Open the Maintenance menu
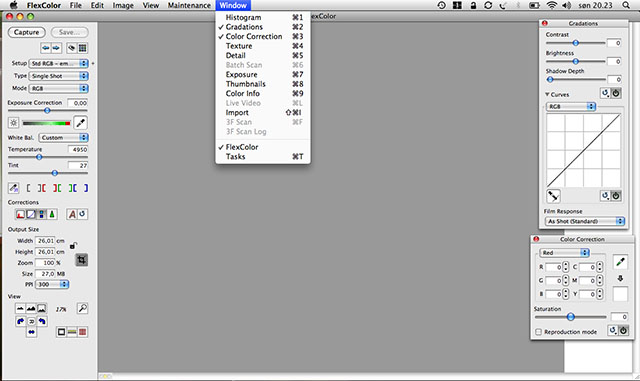The height and width of the screenshot is (381, 640). coord(189,5)
